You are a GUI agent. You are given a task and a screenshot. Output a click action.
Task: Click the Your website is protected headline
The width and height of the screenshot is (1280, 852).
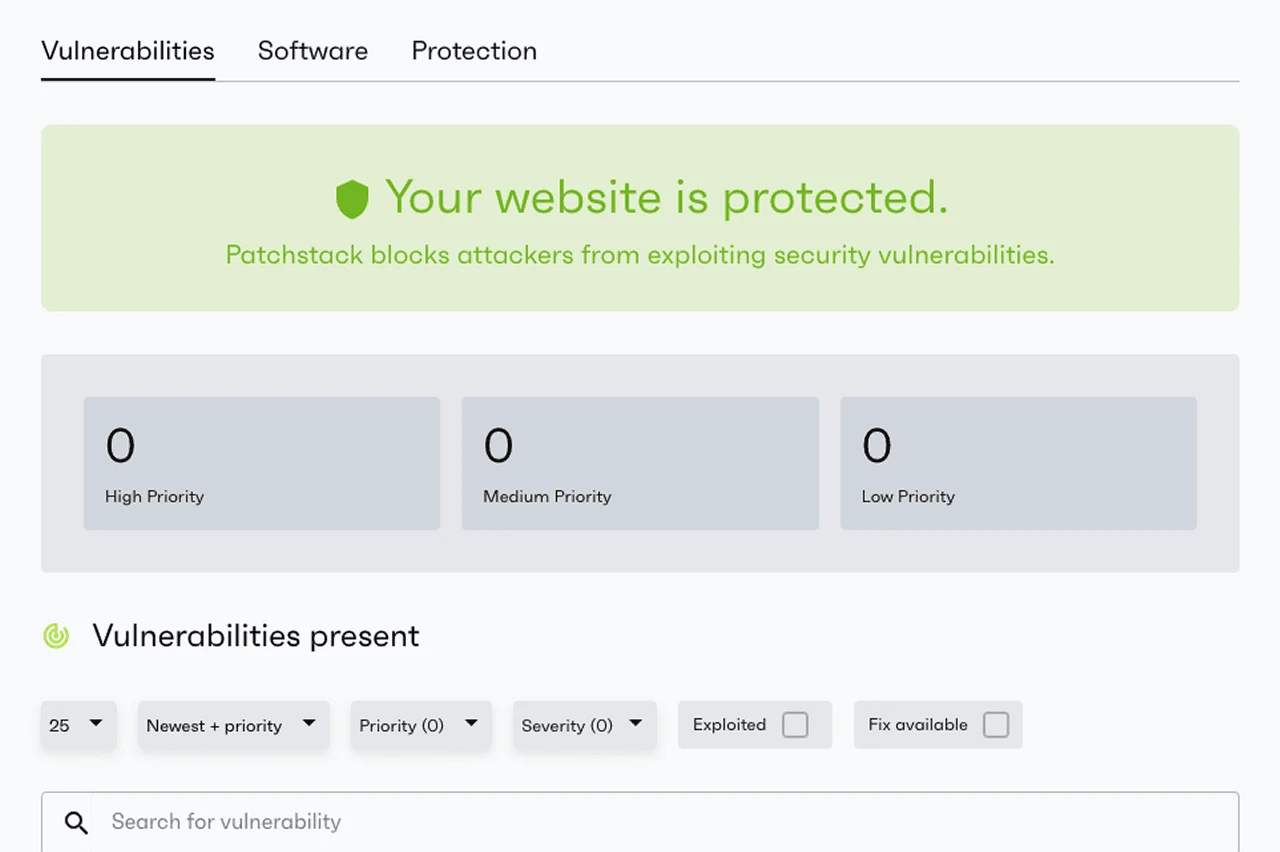tap(665, 198)
